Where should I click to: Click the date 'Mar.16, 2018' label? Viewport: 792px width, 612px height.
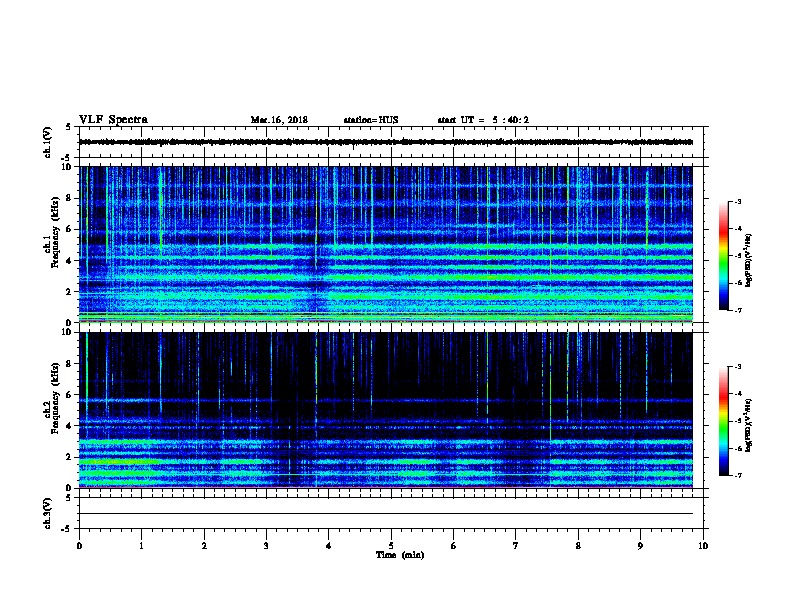(279, 120)
